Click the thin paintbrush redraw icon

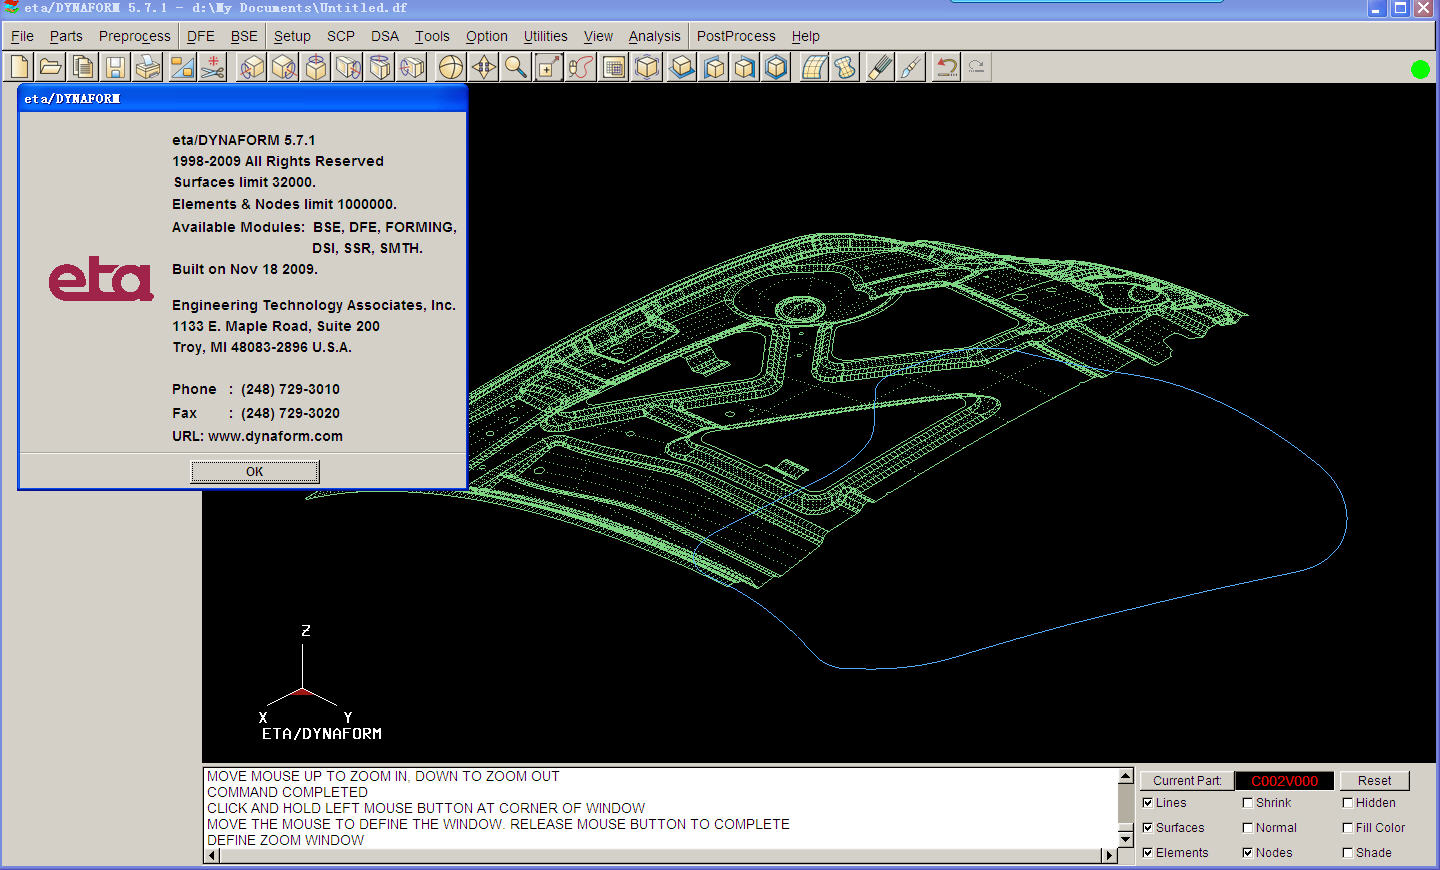[x=911, y=67]
